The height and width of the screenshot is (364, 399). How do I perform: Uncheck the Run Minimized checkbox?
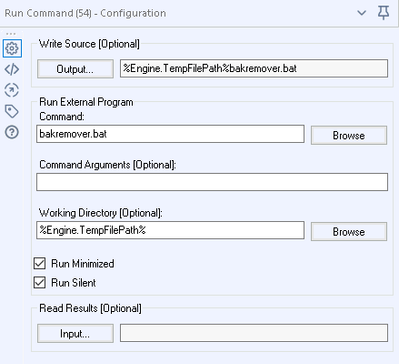pos(40,263)
